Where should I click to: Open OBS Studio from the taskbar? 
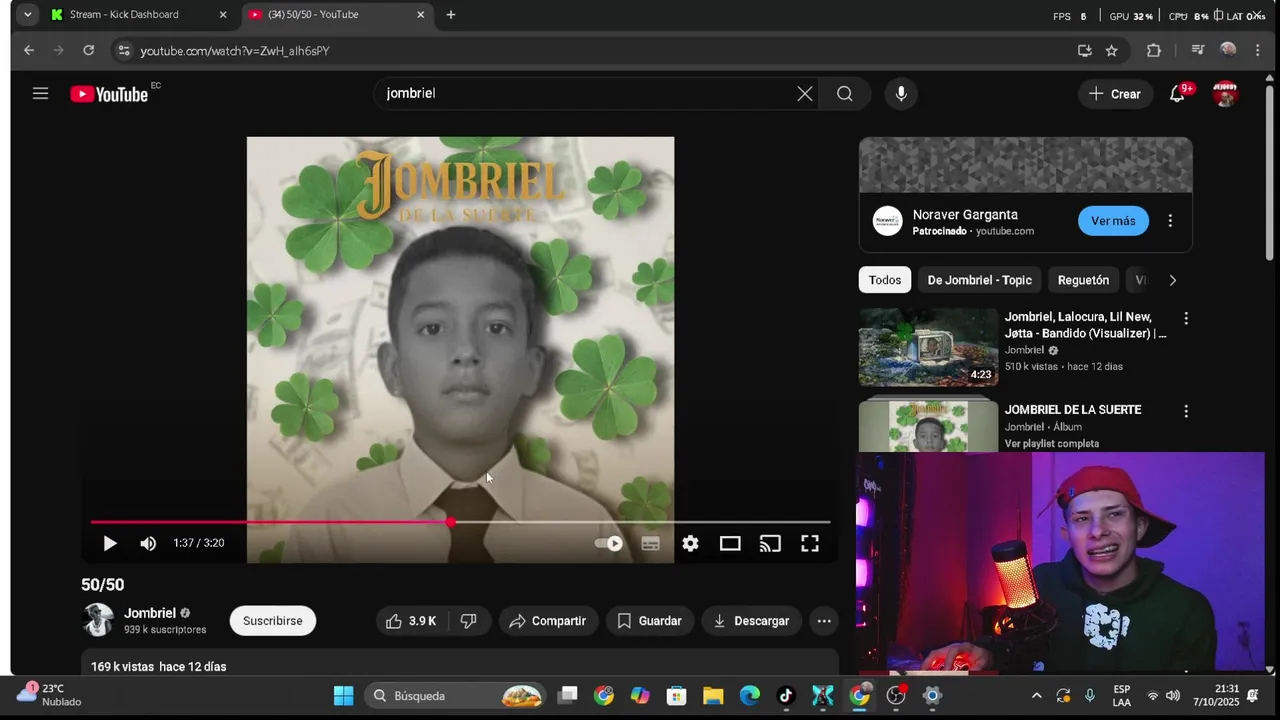point(896,696)
